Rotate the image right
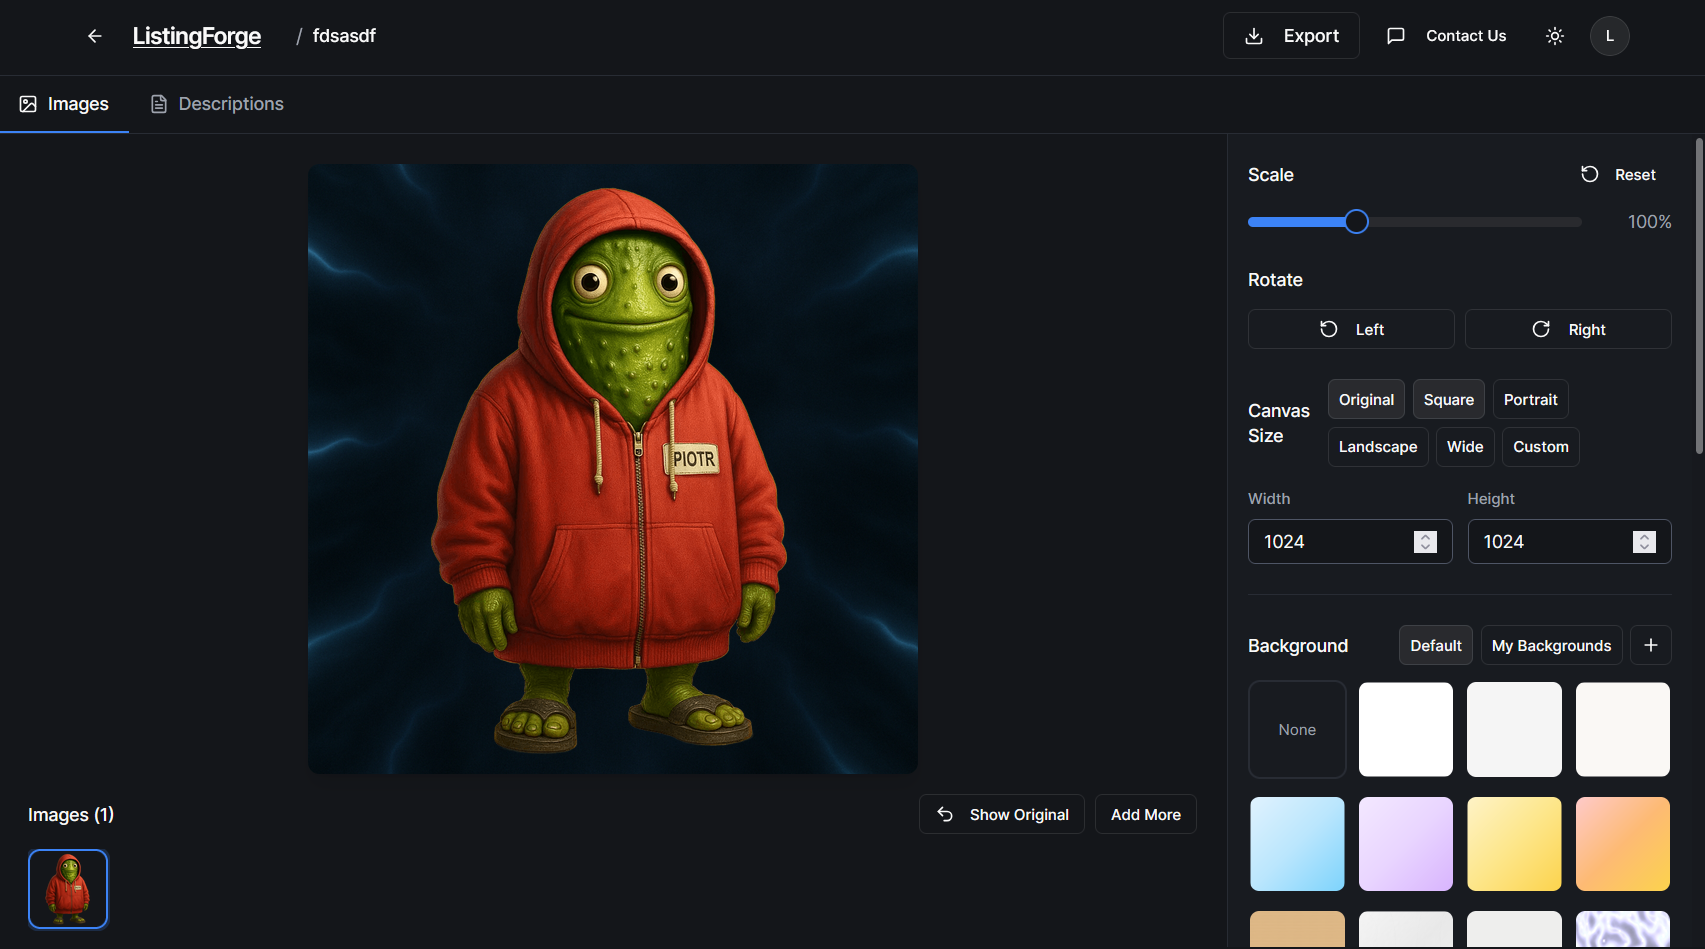This screenshot has height=949, width=1705. [1568, 329]
